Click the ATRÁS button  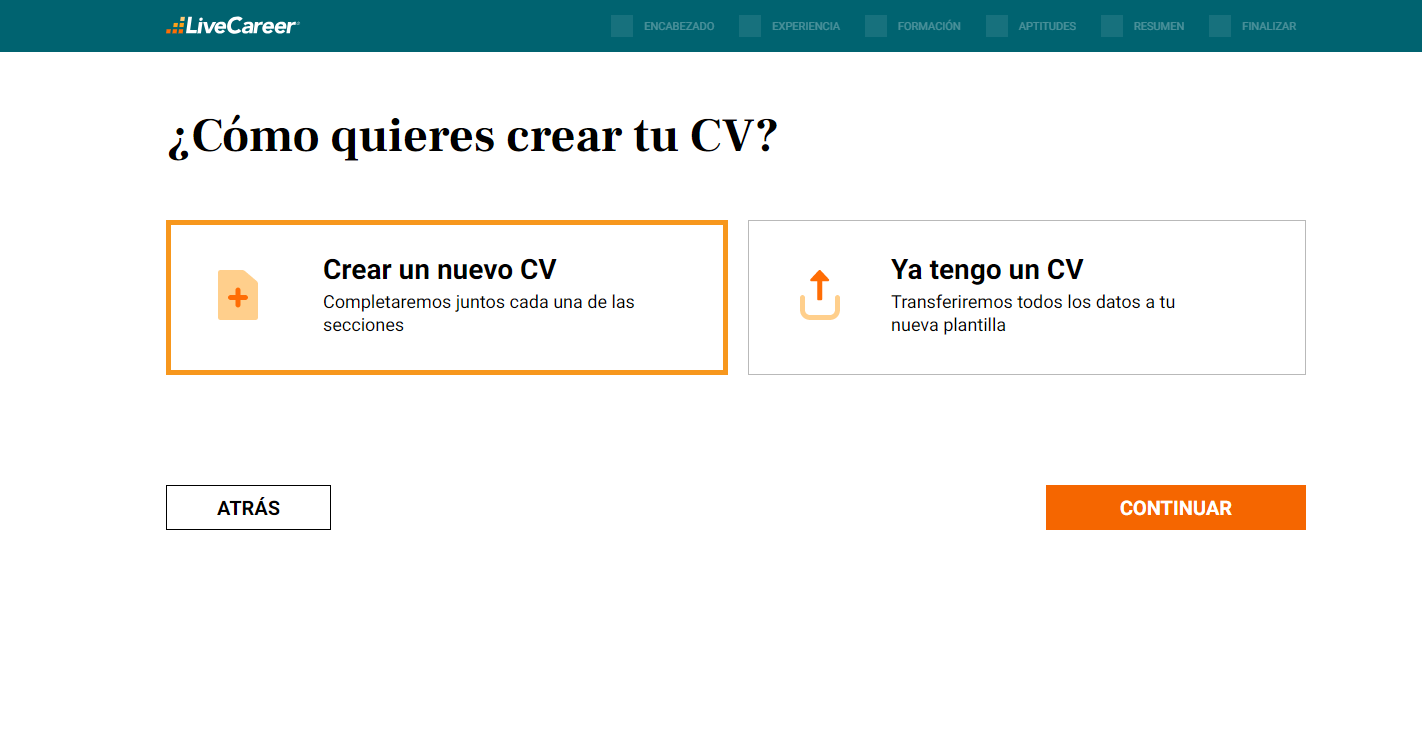coord(248,508)
